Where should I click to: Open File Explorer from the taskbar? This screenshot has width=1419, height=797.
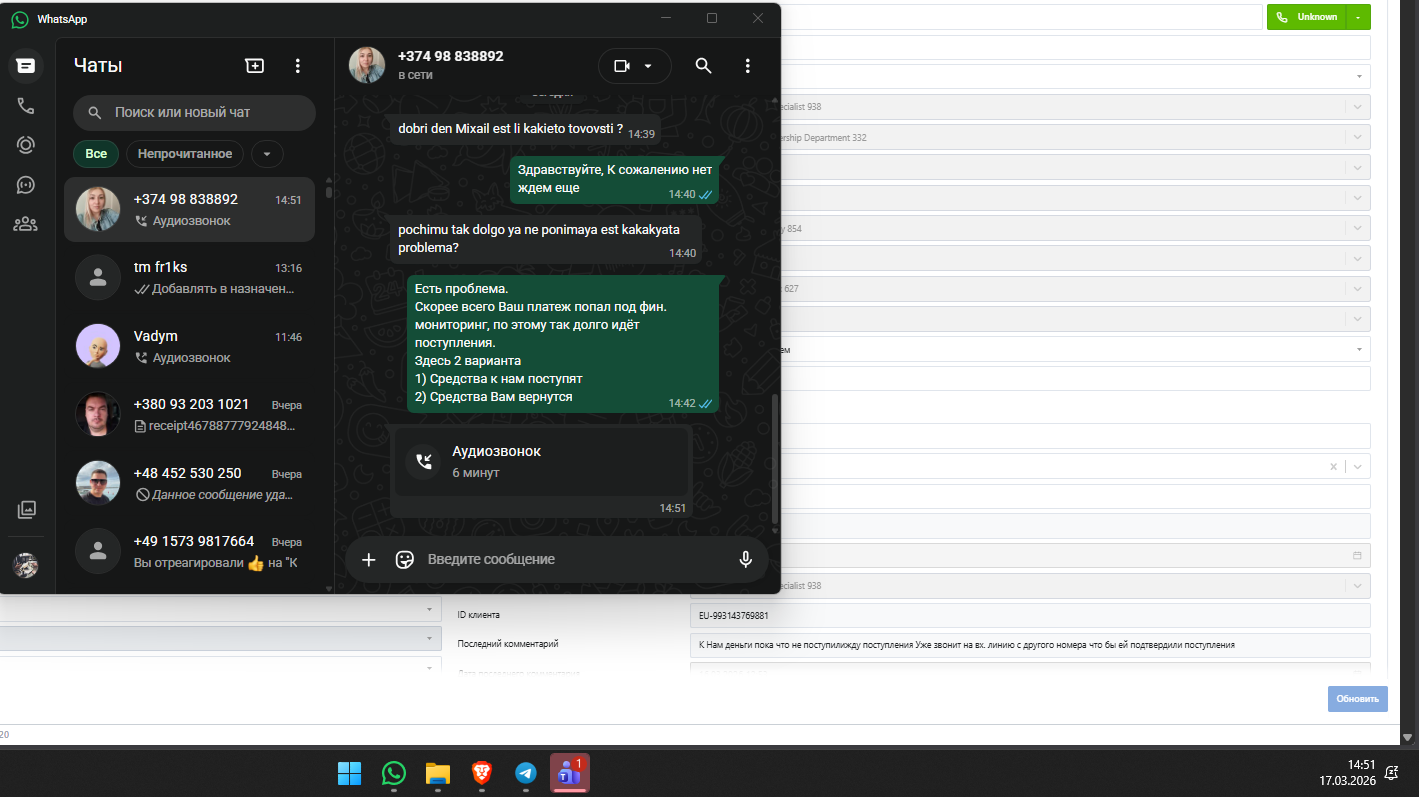pos(438,773)
